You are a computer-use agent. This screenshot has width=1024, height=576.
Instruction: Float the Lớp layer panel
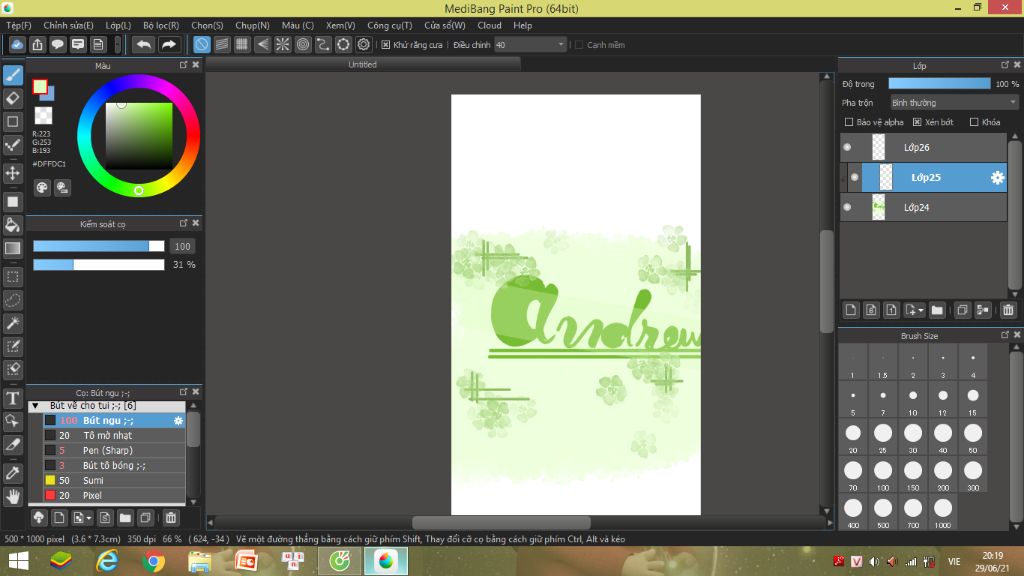1004,65
